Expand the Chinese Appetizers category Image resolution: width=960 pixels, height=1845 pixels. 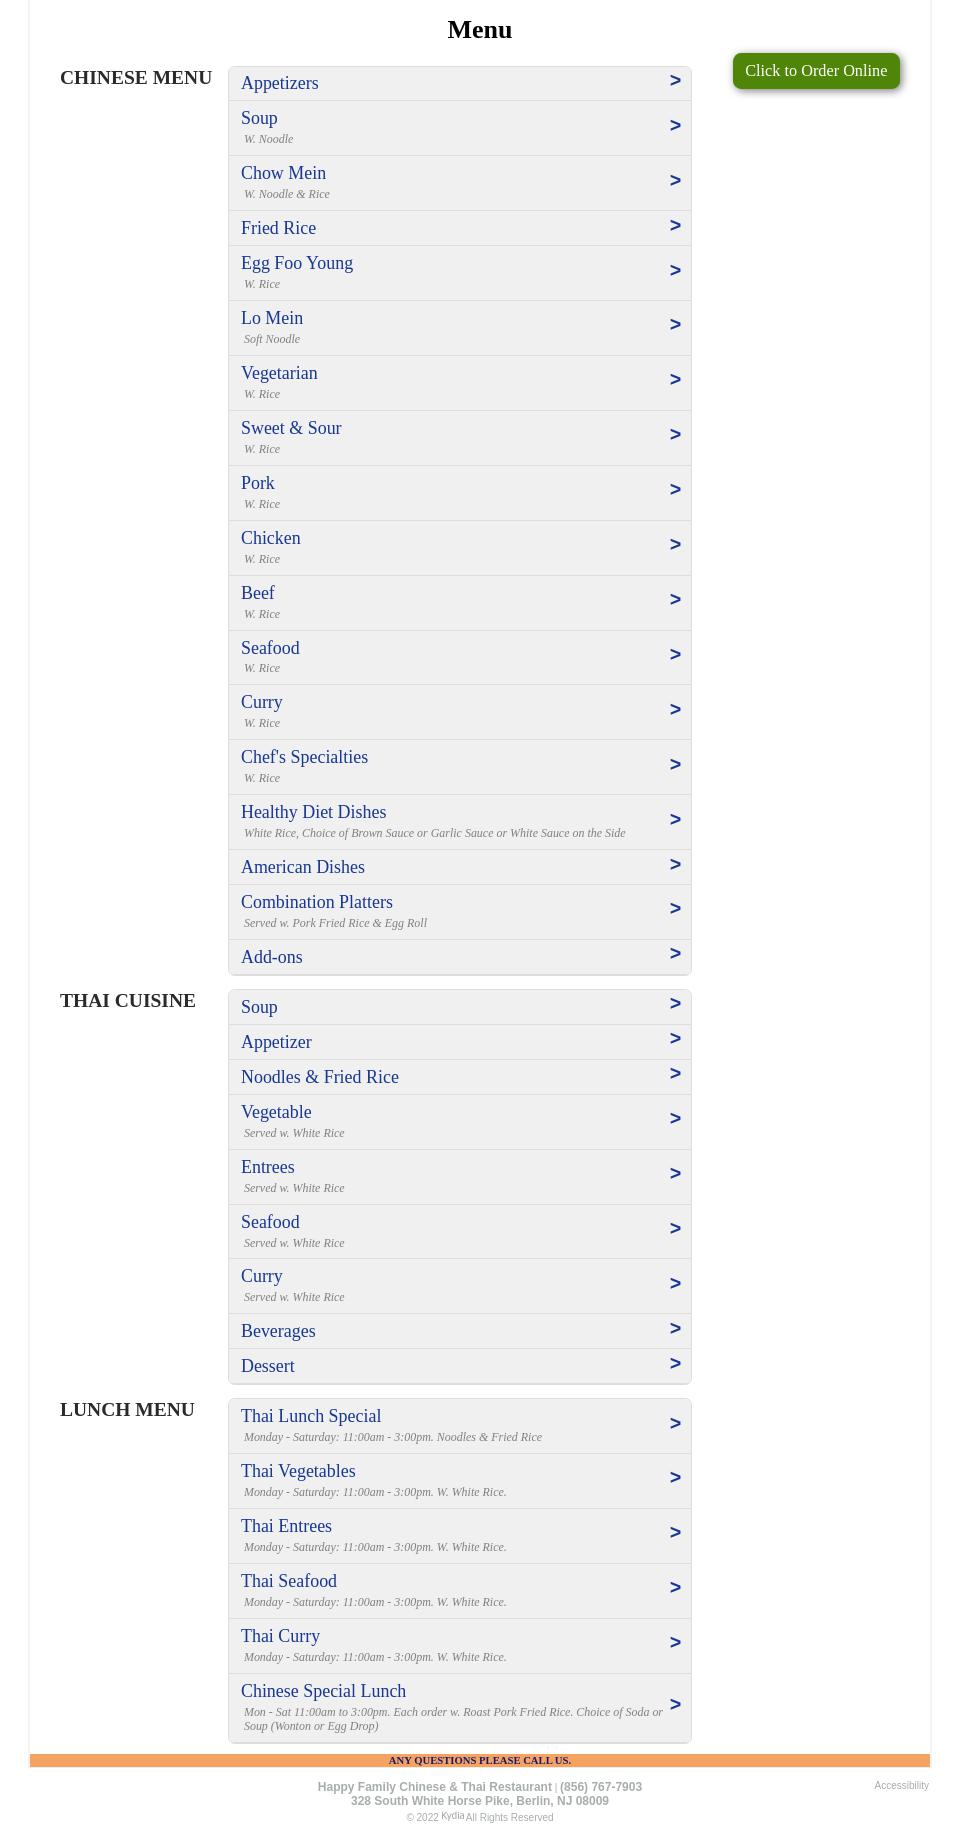[280, 83]
